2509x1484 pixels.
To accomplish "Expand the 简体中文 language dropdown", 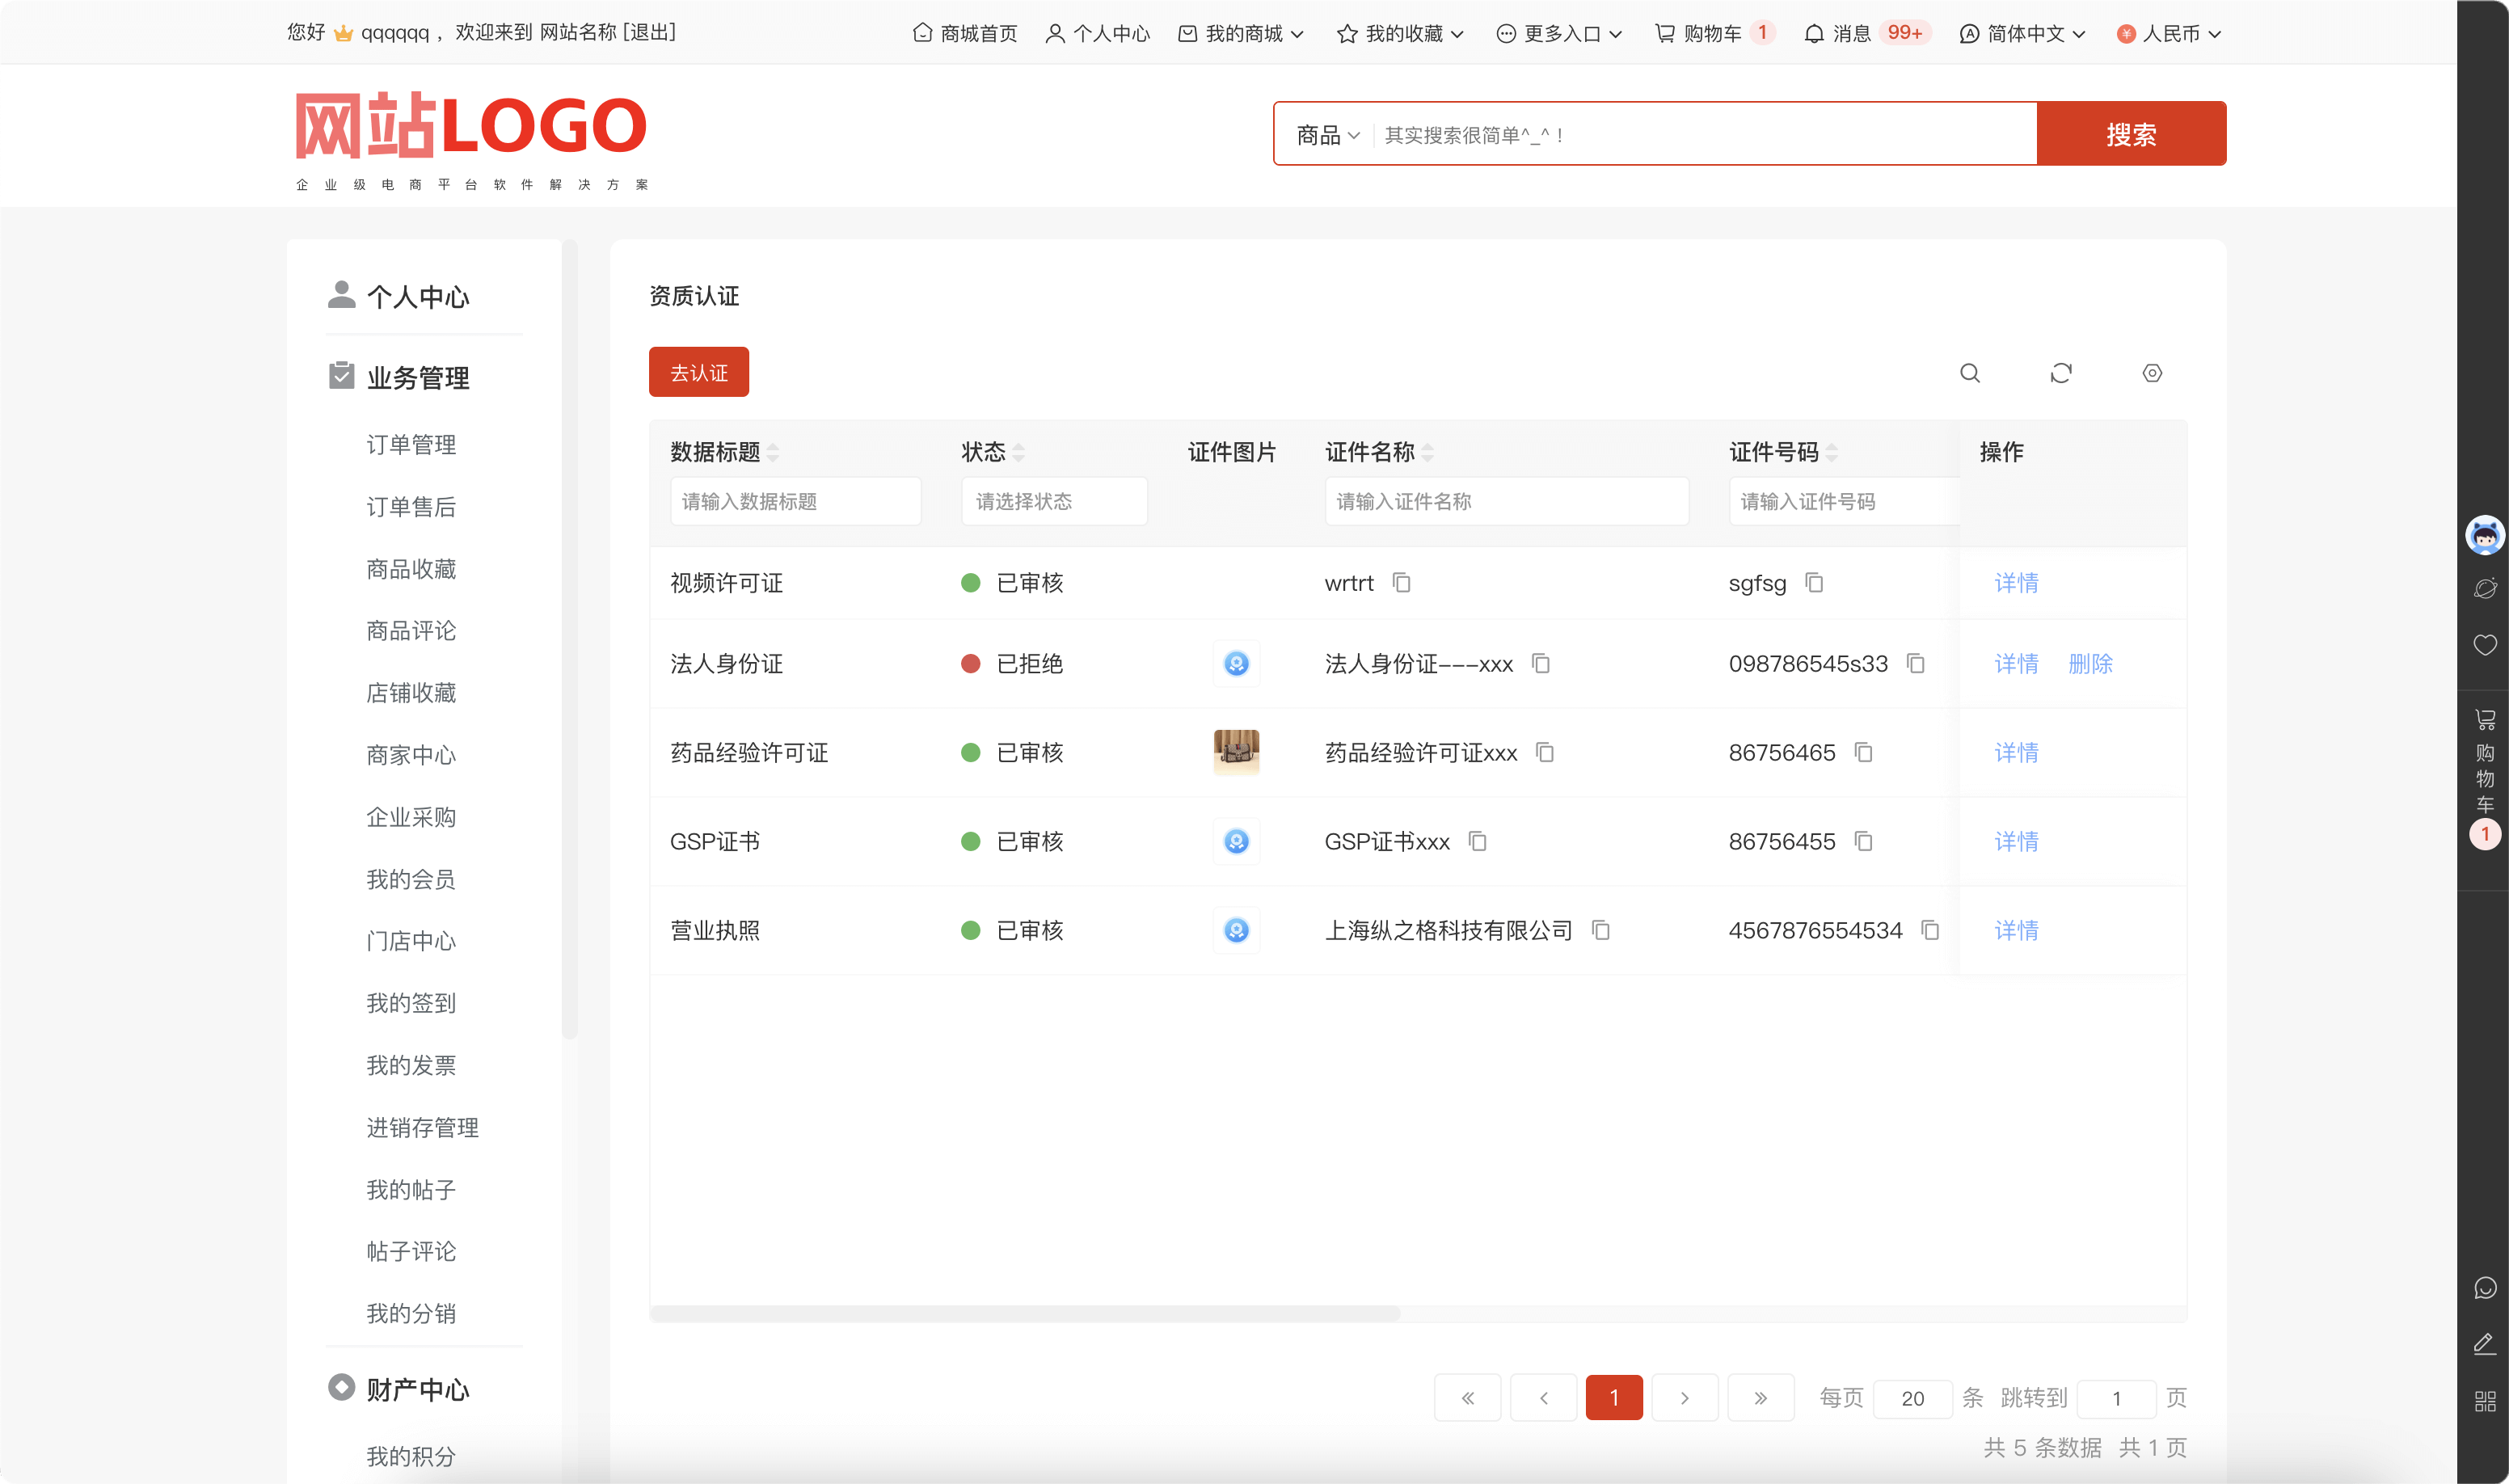I will 2024,34.
